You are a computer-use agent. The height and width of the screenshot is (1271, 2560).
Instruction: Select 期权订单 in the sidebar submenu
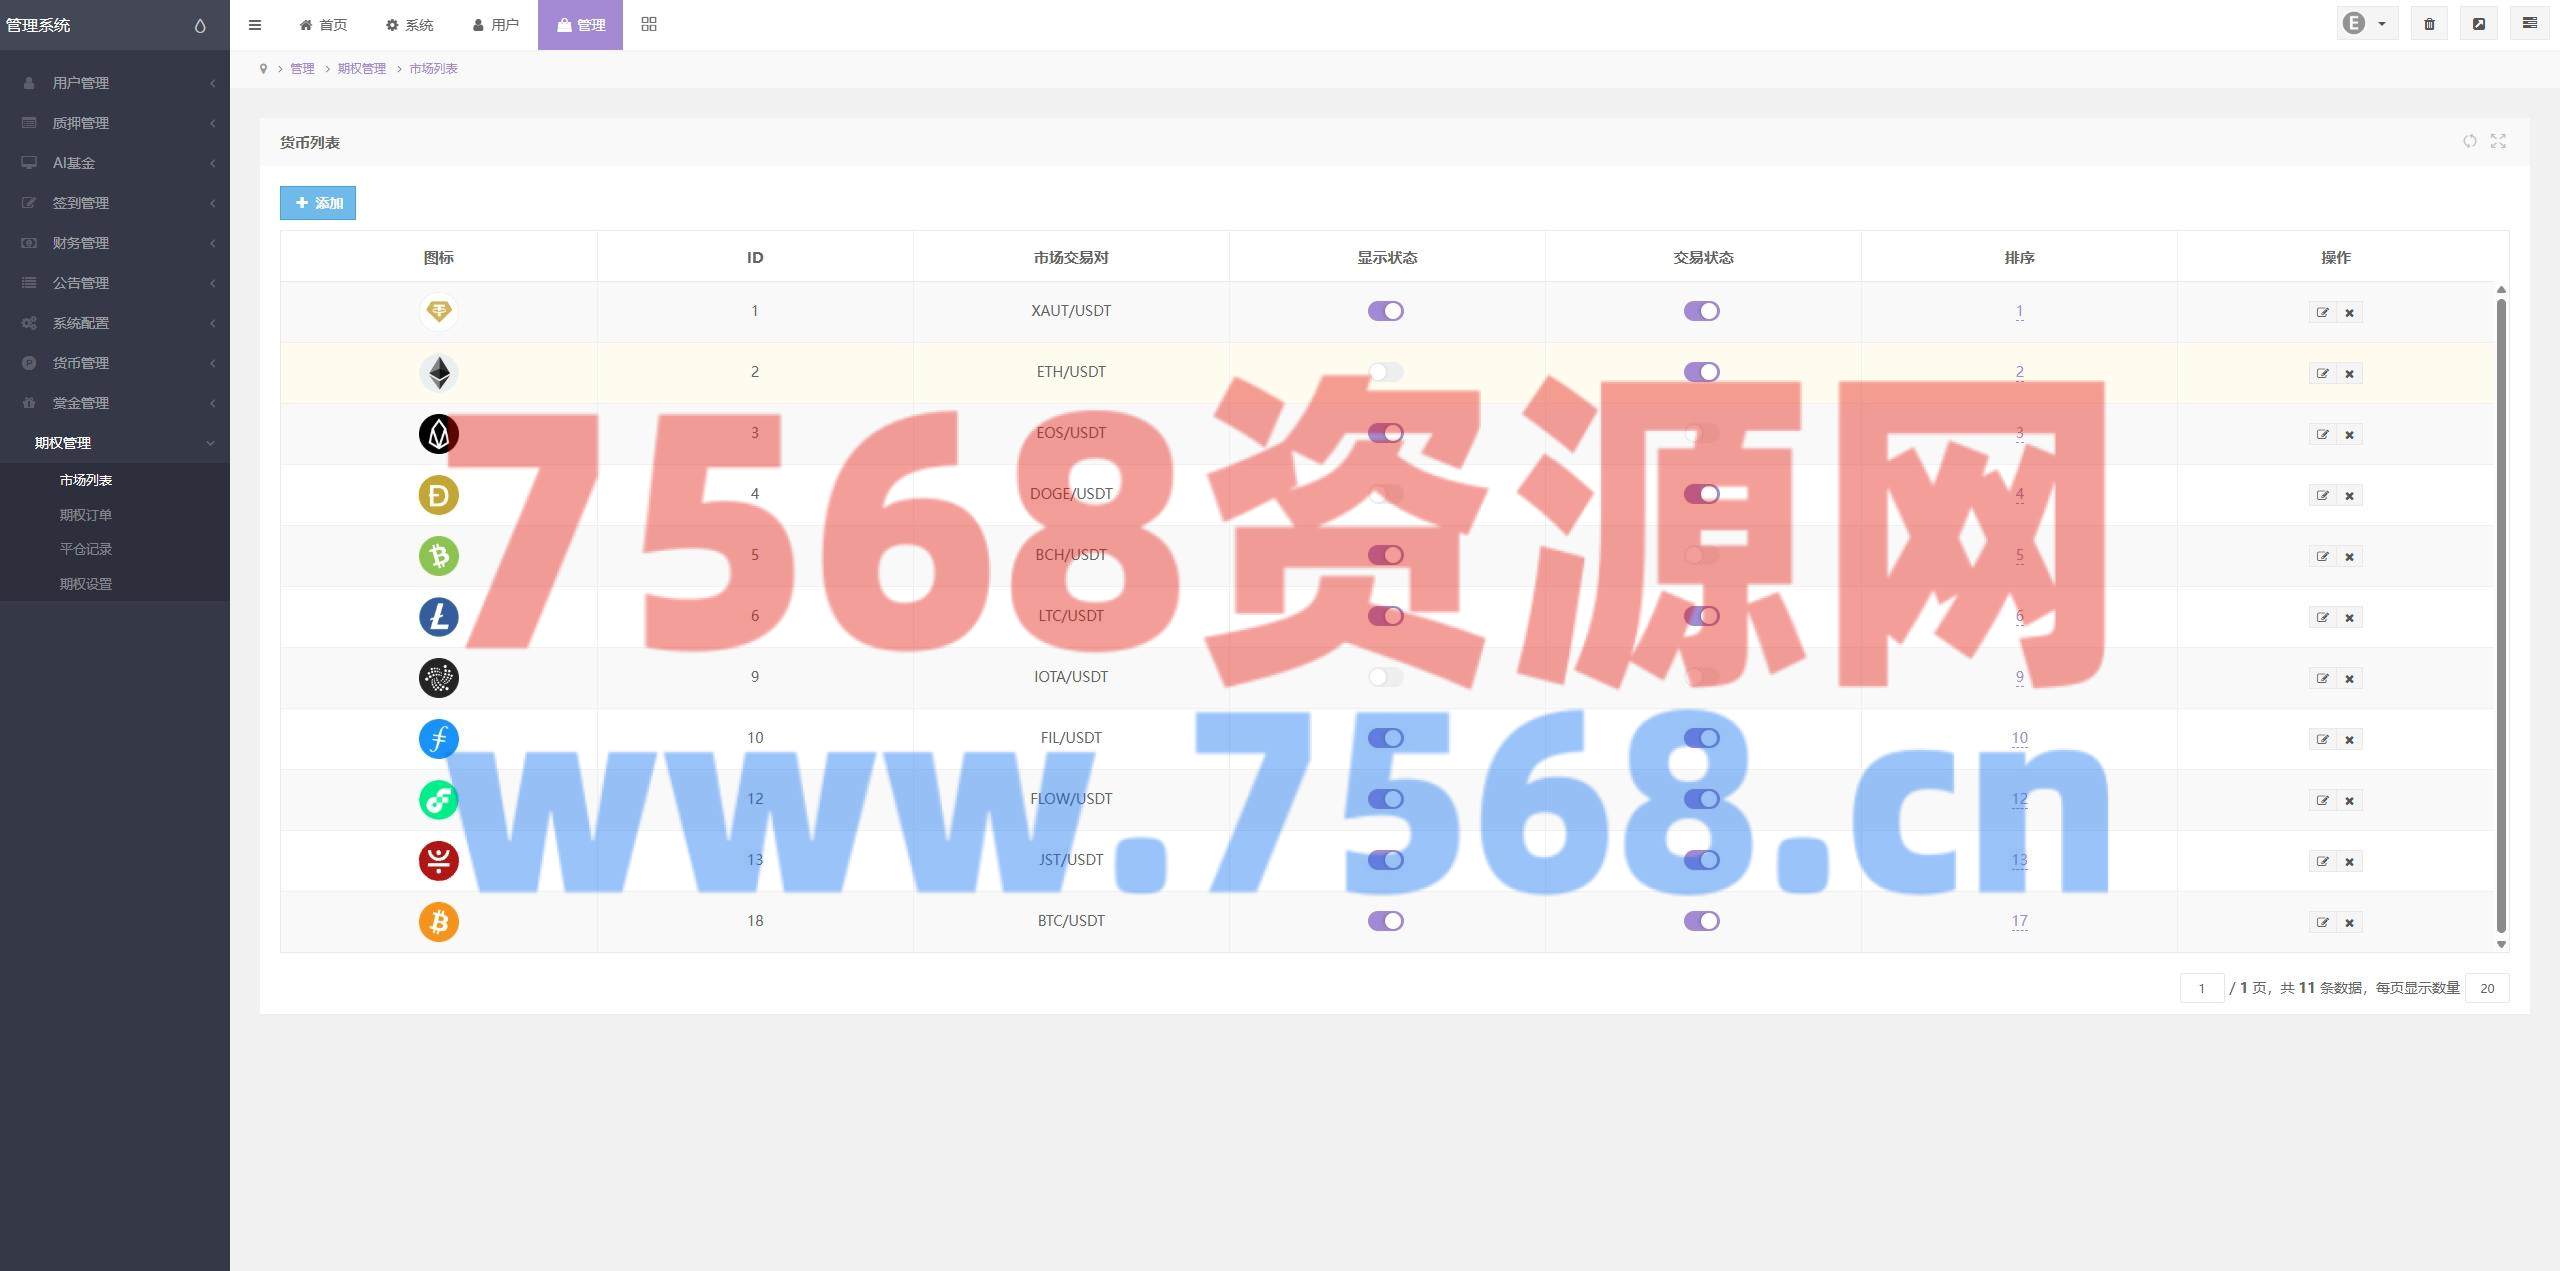[86, 515]
